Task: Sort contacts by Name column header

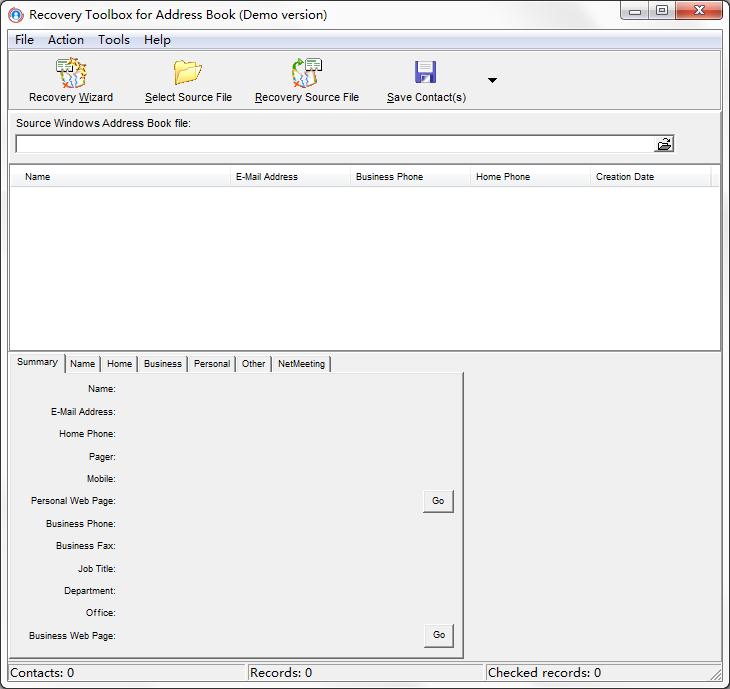Action: [120, 177]
